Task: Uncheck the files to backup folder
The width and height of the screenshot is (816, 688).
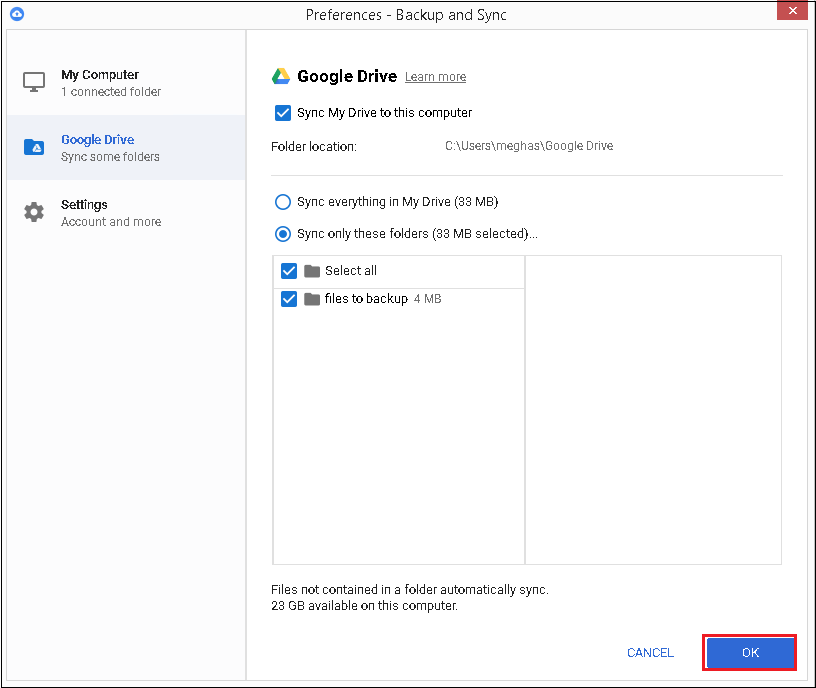Action: click(x=289, y=299)
